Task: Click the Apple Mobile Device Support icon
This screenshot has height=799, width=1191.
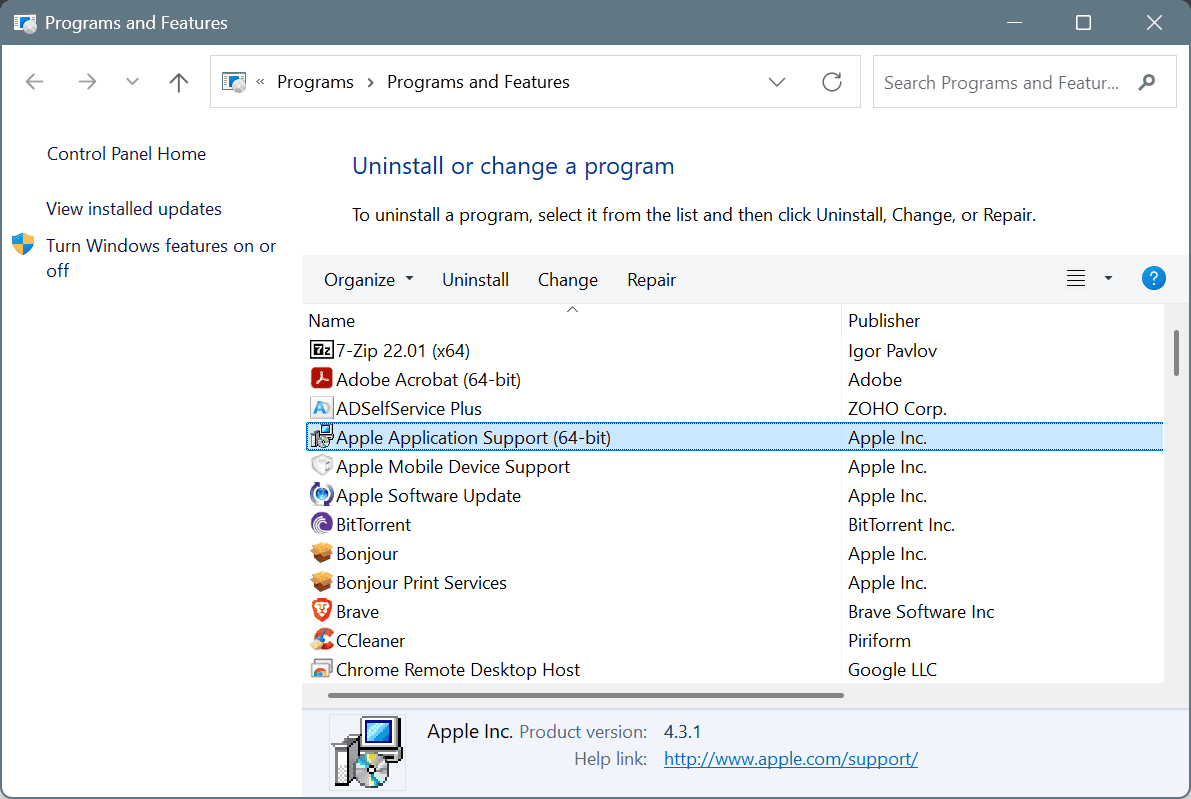Action: point(321,466)
